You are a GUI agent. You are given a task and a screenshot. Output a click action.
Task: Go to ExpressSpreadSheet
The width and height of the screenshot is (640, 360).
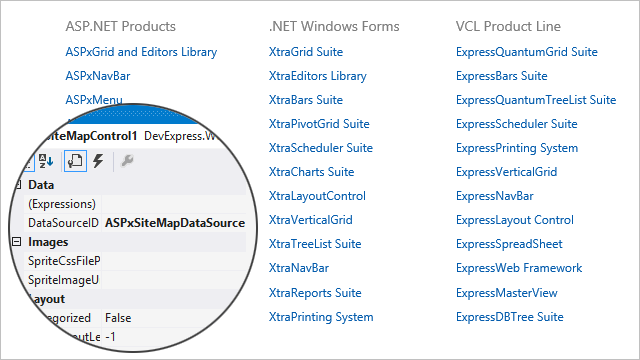pos(509,244)
